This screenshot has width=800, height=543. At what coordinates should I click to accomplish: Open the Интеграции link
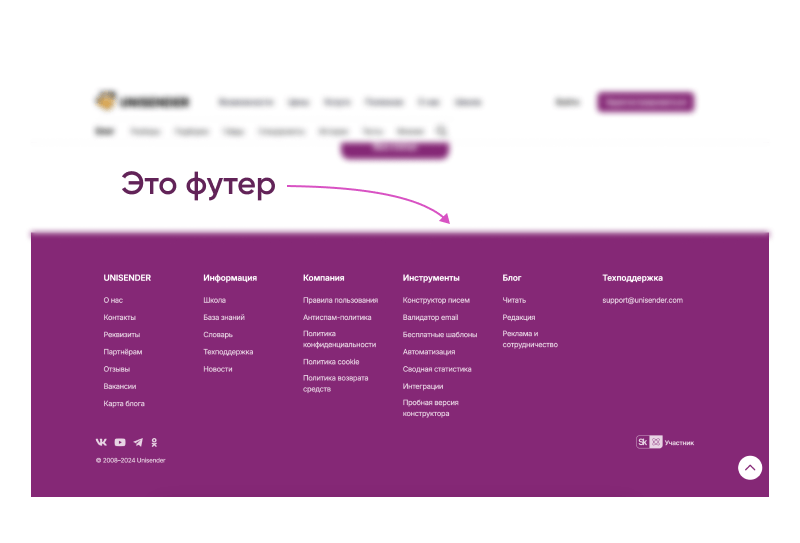tap(423, 386)
